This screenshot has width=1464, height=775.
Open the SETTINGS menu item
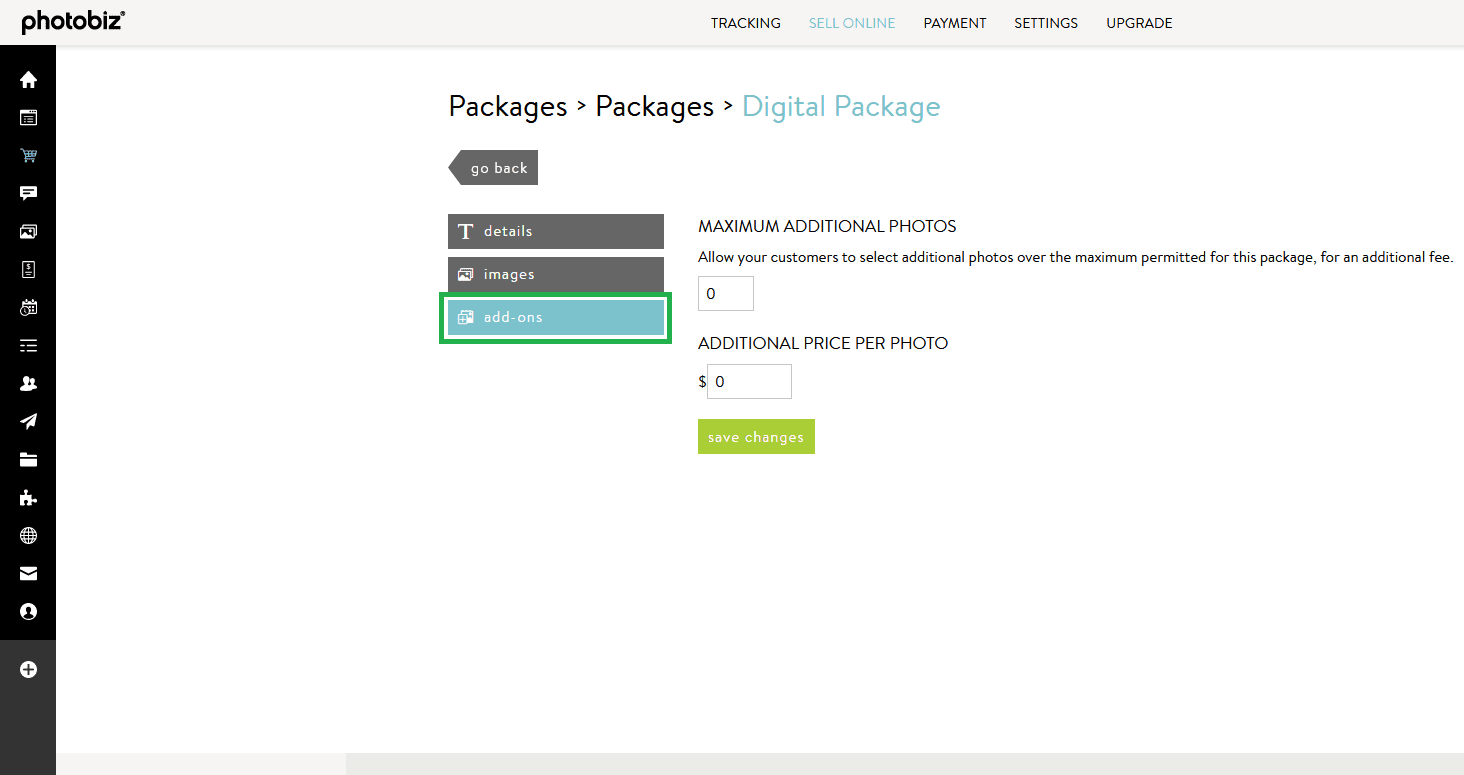pos(1045,22)
